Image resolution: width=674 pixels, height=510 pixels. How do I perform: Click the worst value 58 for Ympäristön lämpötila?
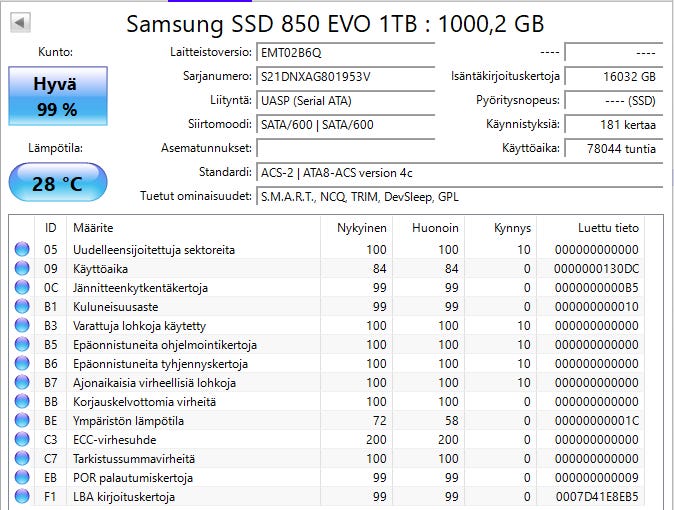tap(451, 421)
